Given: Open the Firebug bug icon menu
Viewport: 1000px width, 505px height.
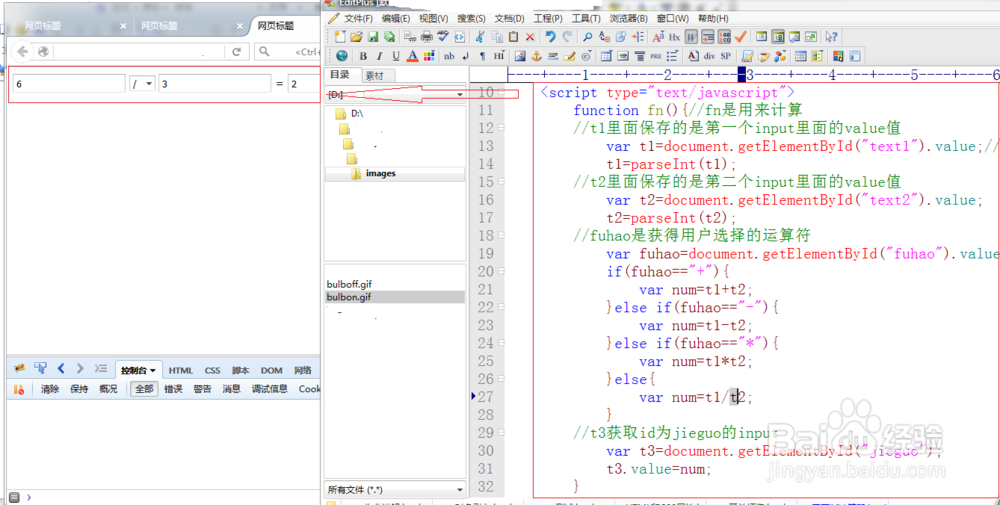Looking at the screenshot, I should pyautogui.click(x=20, y=368).
